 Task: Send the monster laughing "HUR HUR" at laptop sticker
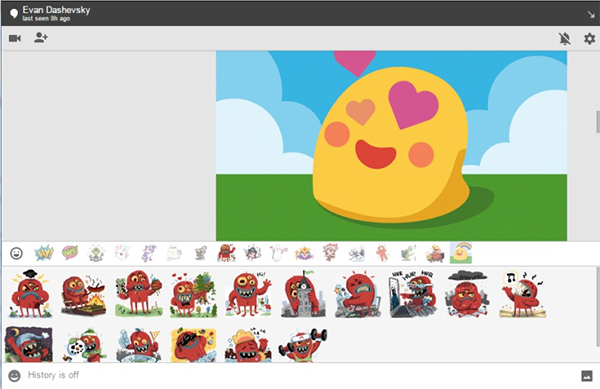point(412,294)
